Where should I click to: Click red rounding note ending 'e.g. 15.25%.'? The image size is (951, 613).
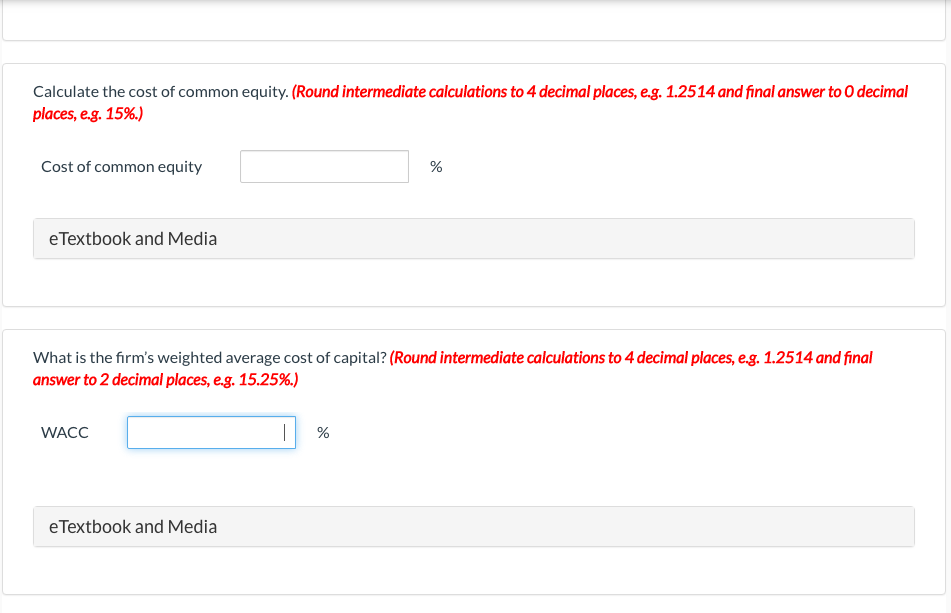click(452, 369)
